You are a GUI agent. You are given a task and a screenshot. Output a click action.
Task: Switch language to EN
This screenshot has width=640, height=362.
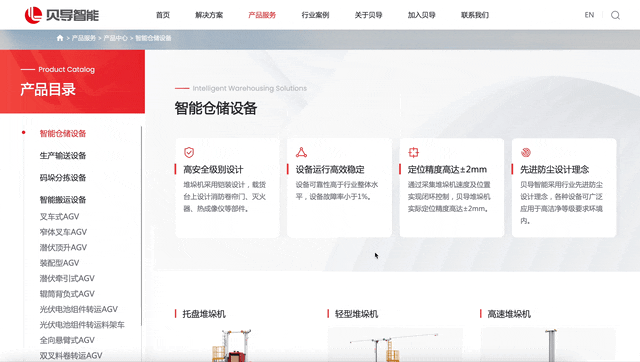[589, 15]
